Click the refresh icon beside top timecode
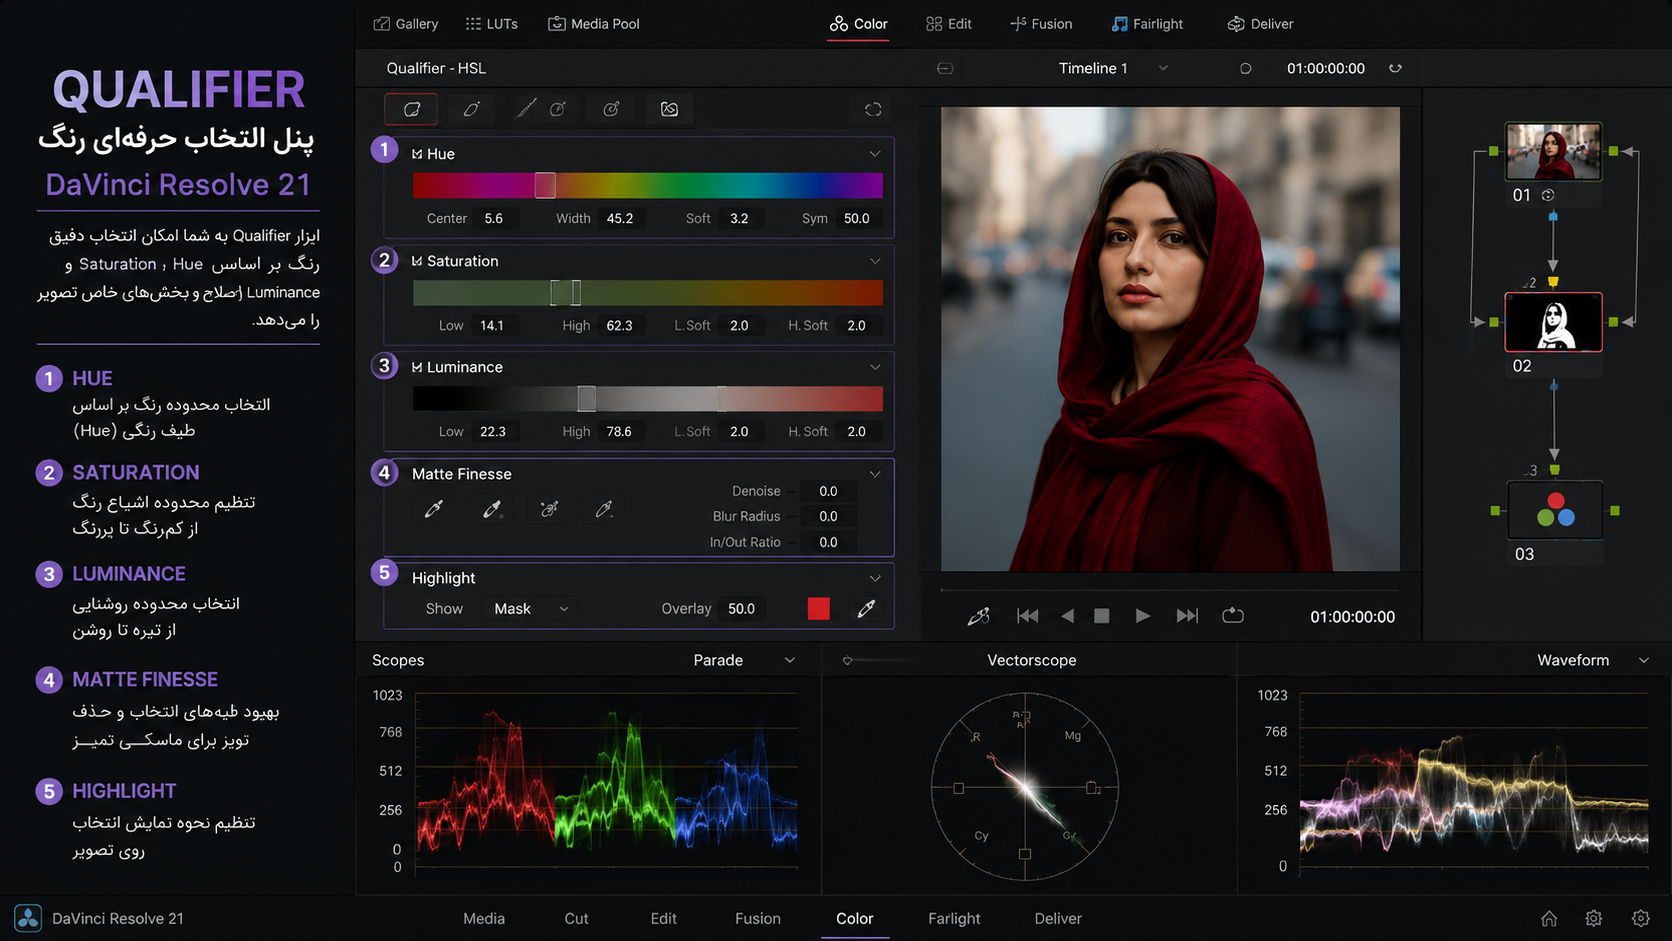 coord(1395,68)
